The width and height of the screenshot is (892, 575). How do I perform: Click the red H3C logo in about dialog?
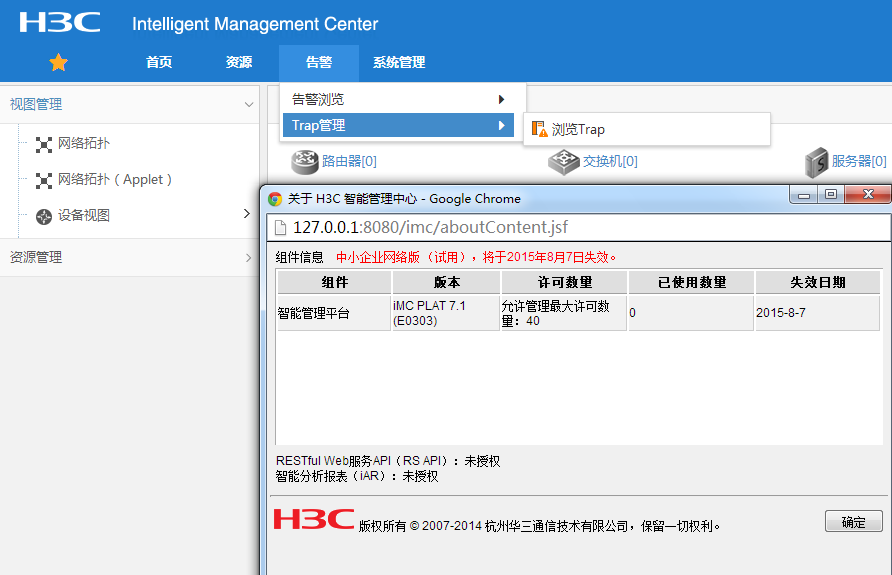(x=313, y=519)
